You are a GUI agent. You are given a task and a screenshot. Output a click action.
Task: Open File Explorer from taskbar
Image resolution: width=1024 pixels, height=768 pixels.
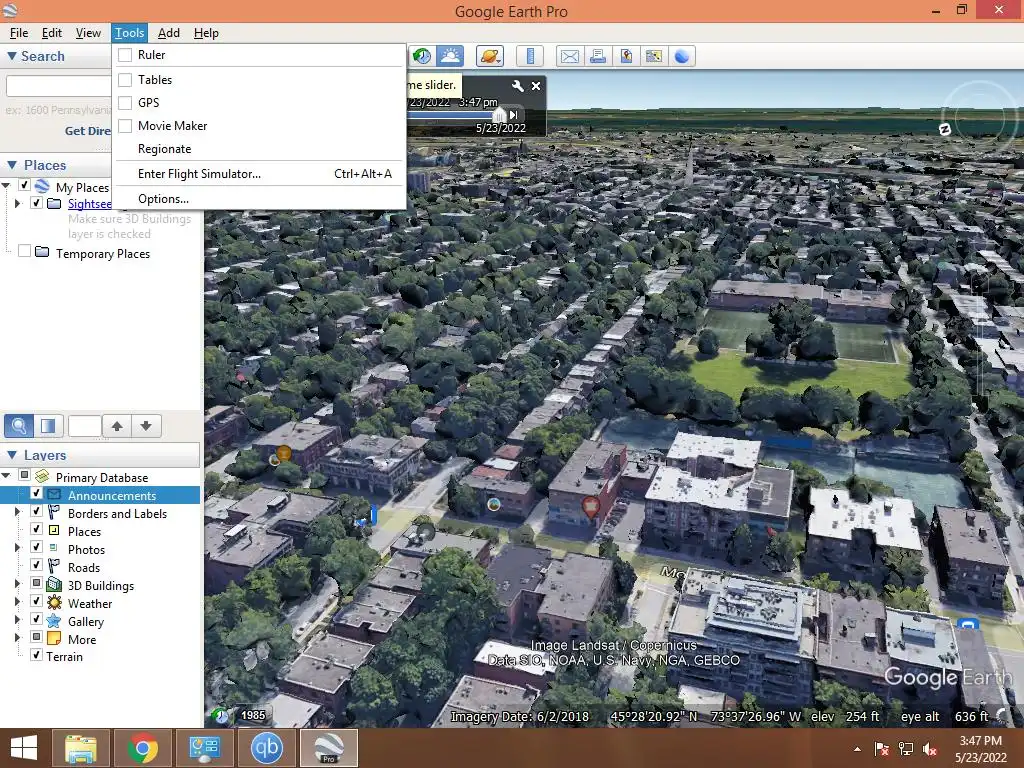[x=80, y=748]
